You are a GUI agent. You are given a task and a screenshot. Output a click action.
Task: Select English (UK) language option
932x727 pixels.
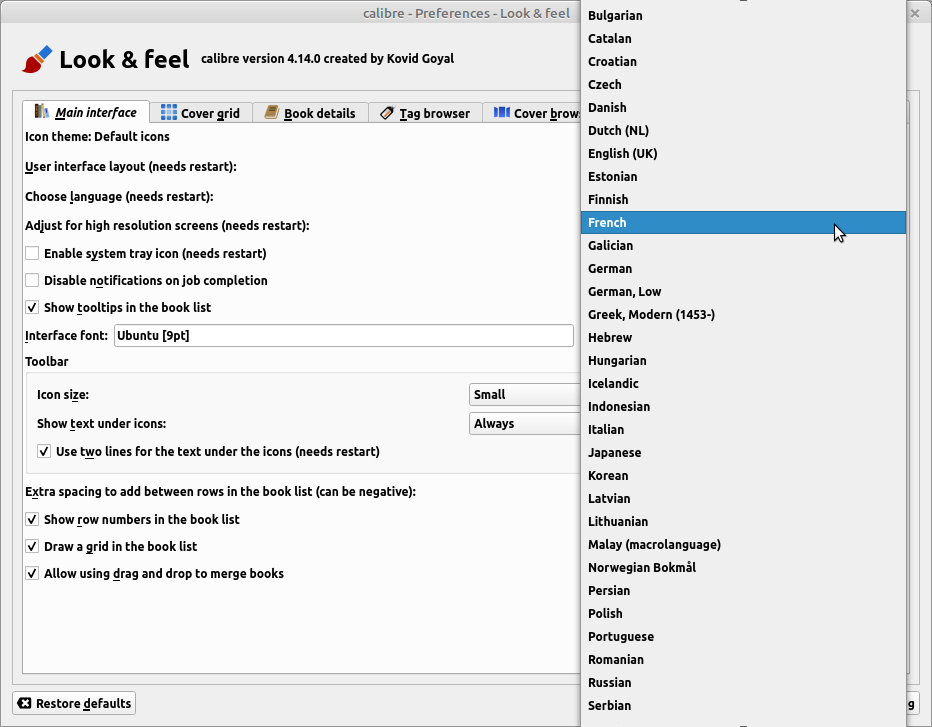[743, 153]
